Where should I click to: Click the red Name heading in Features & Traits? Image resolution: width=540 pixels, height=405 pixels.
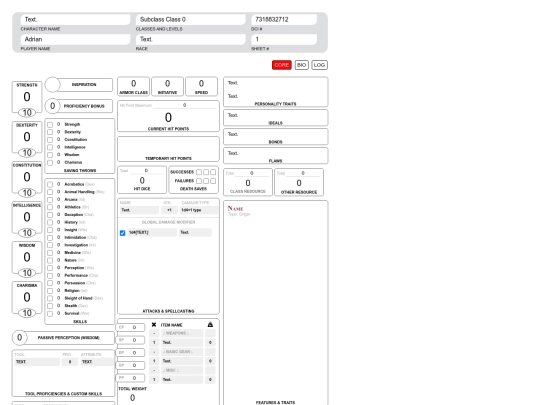[236, 208]
